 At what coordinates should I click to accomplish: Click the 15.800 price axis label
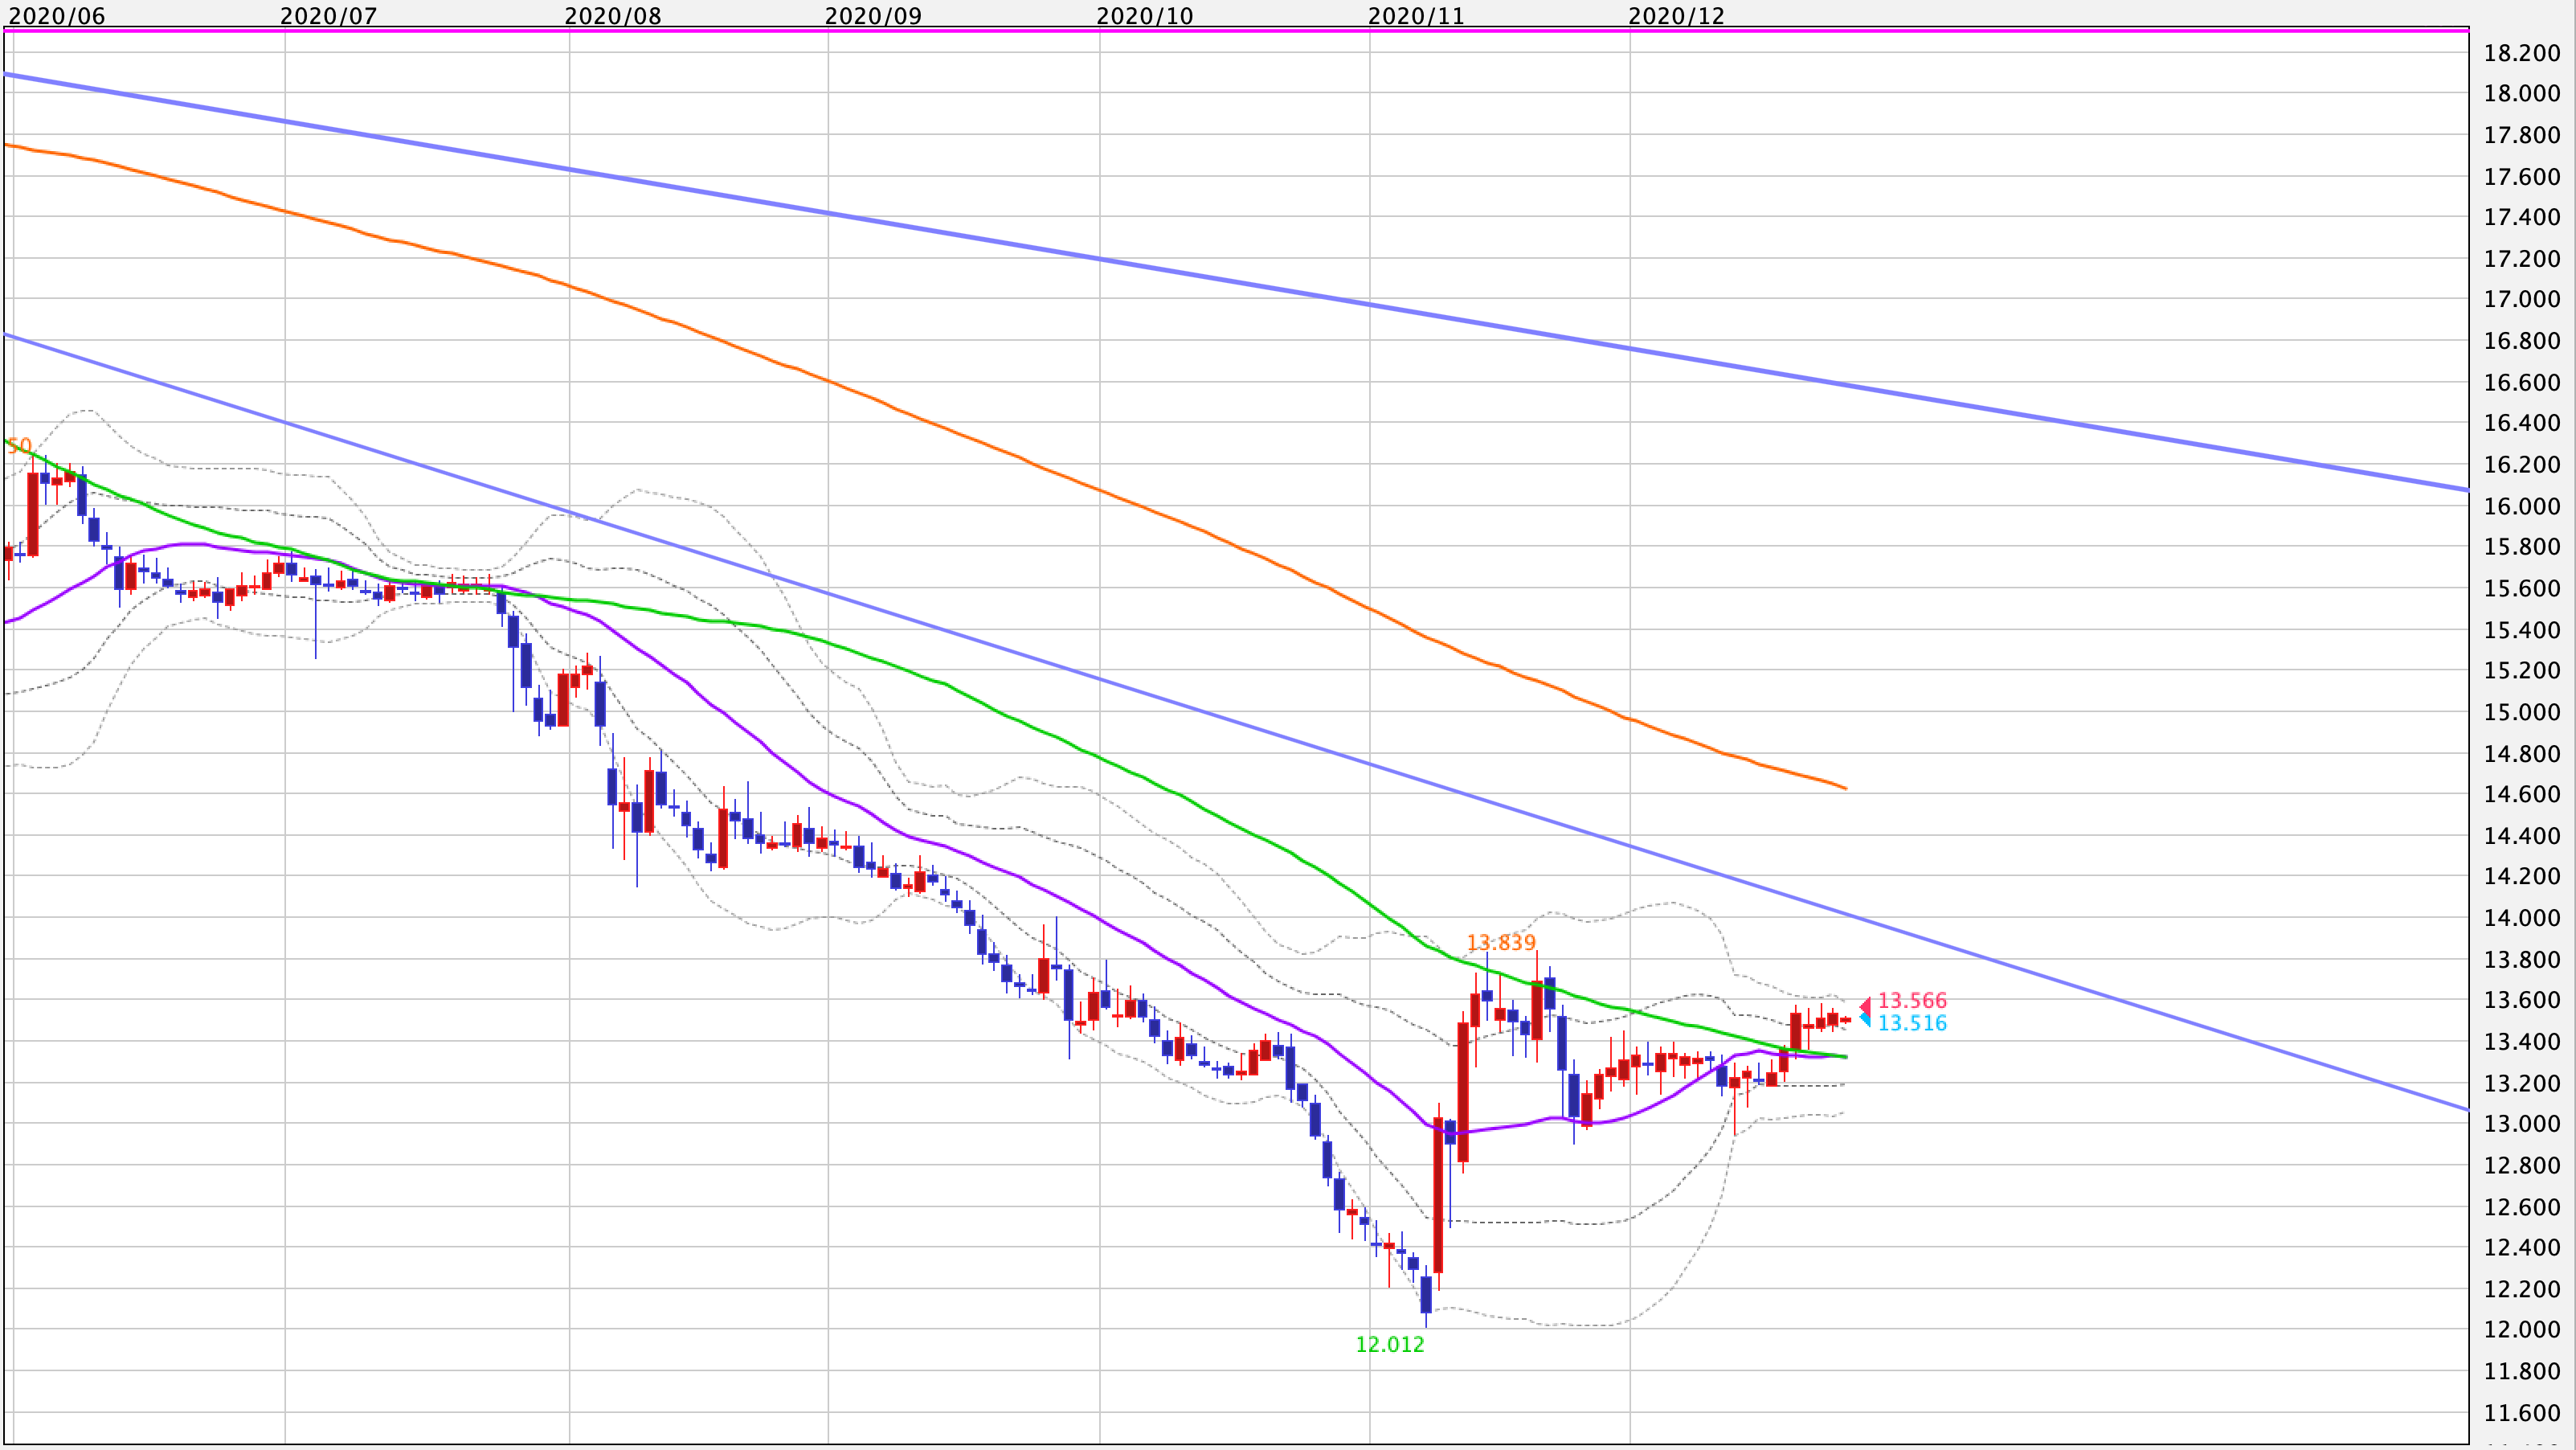pyautogui.click(x=2522, y=547)
